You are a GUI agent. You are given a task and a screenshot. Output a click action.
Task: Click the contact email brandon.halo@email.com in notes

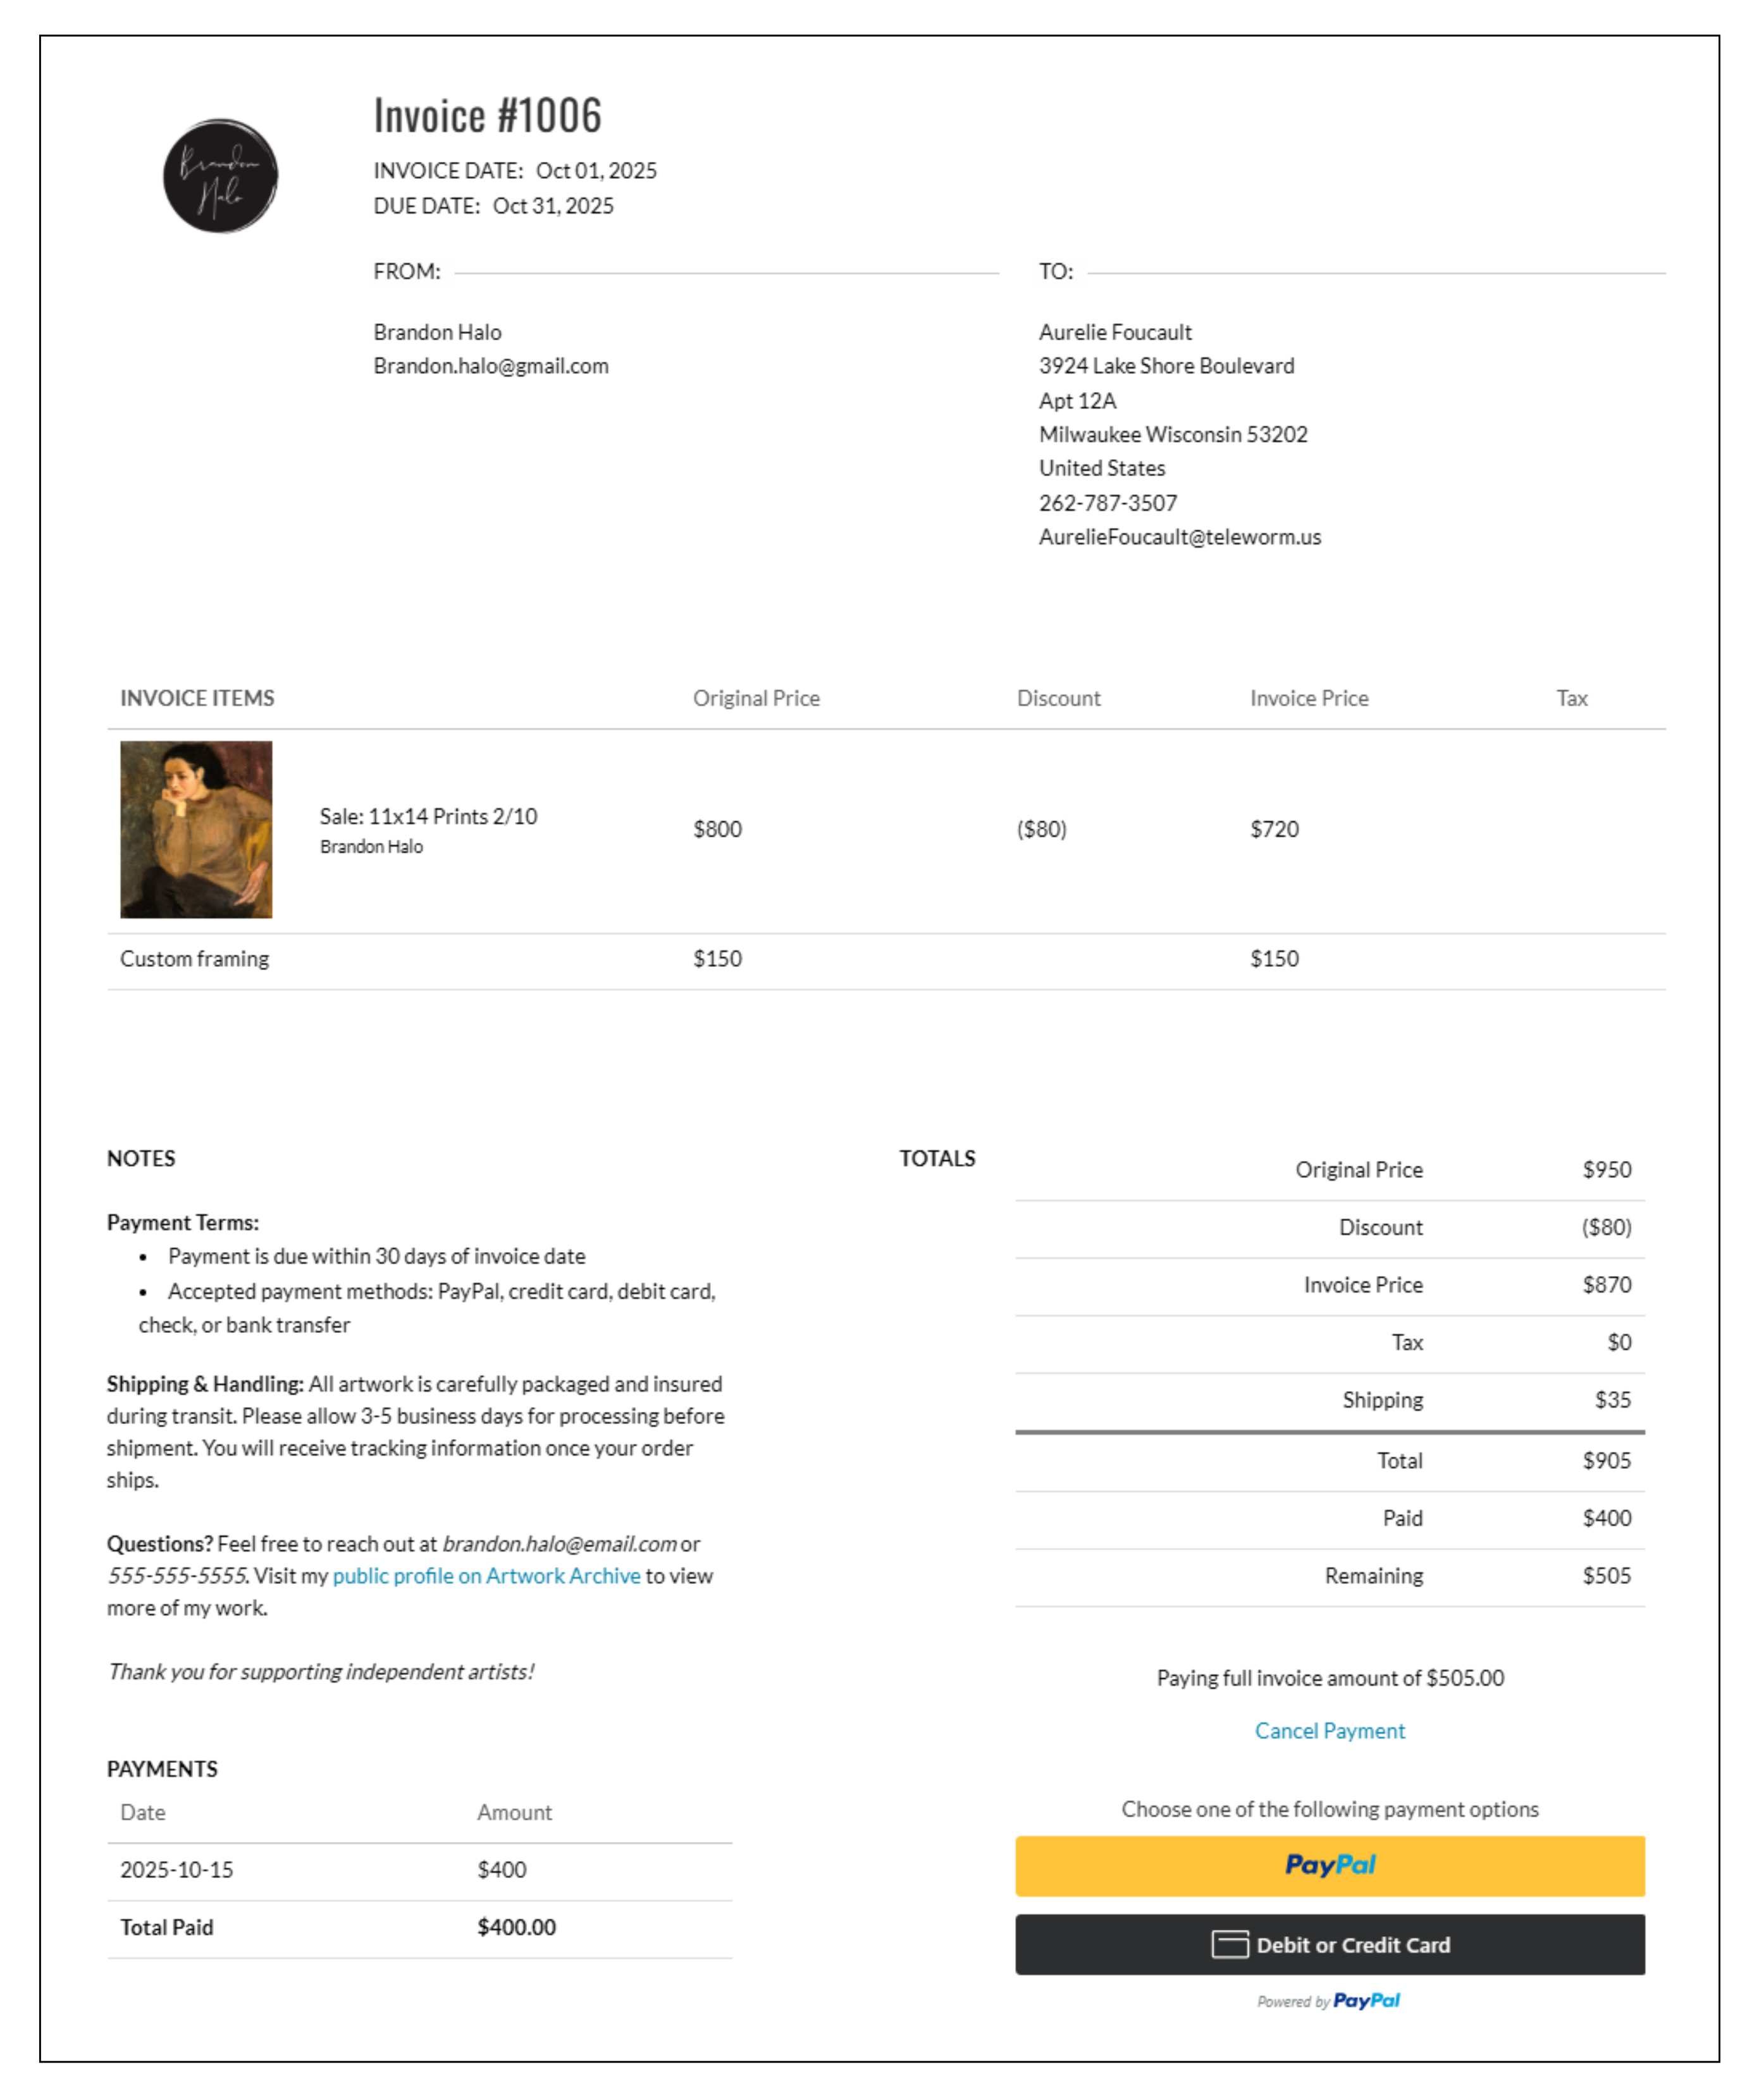560,1544
